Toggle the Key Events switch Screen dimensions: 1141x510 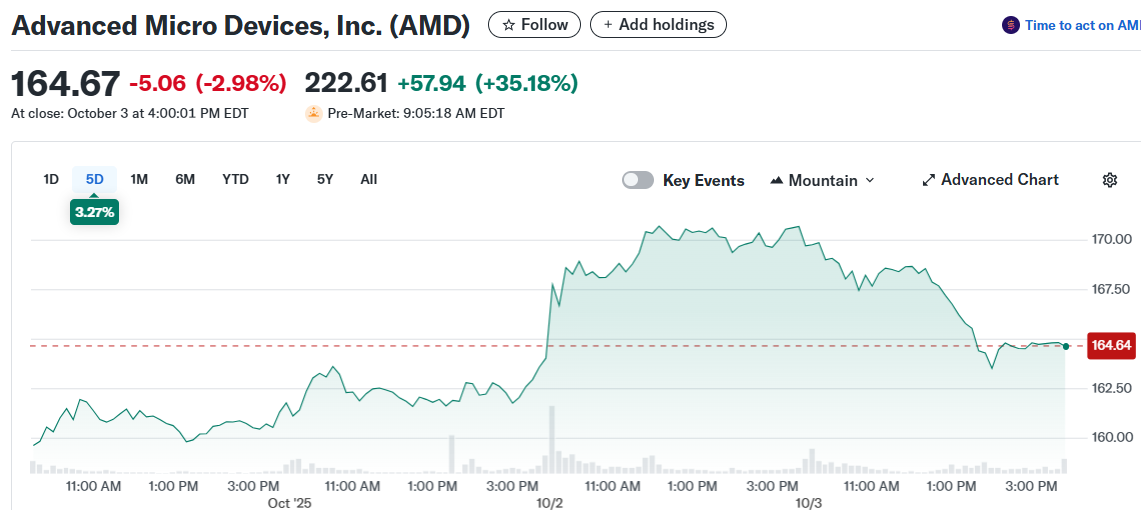point(637,180)
